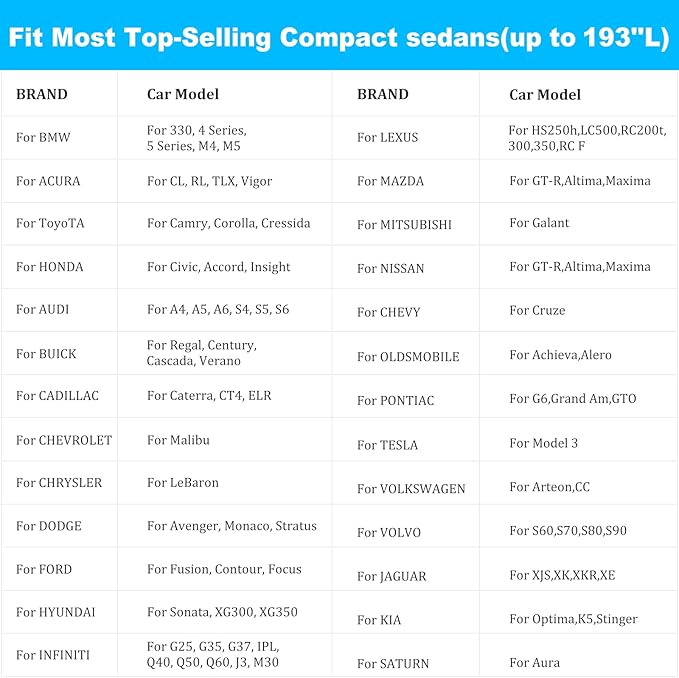Image resolution: width=679 pixels, height=678 pixels.
Task: Click the For HONDA brand cell
Action: (59, 266)
